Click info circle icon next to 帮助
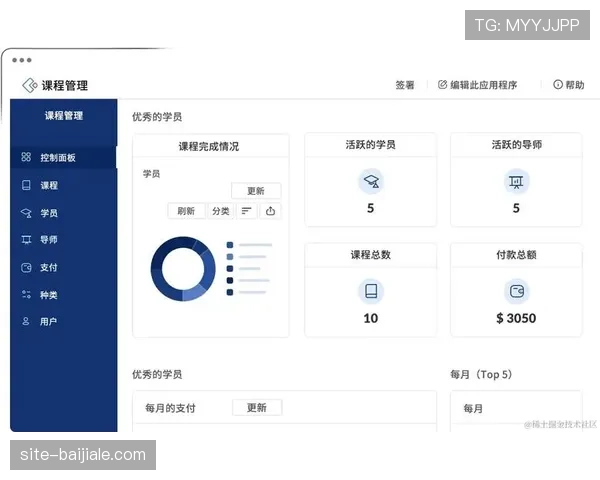The image size is (600, 480). [x=558, y=85]
